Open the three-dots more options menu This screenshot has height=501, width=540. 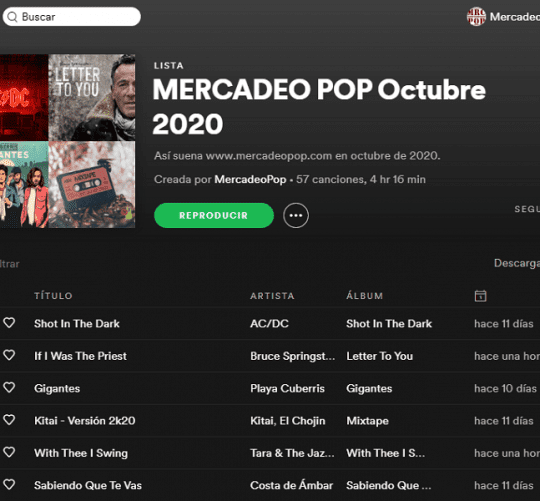point(296,216)
